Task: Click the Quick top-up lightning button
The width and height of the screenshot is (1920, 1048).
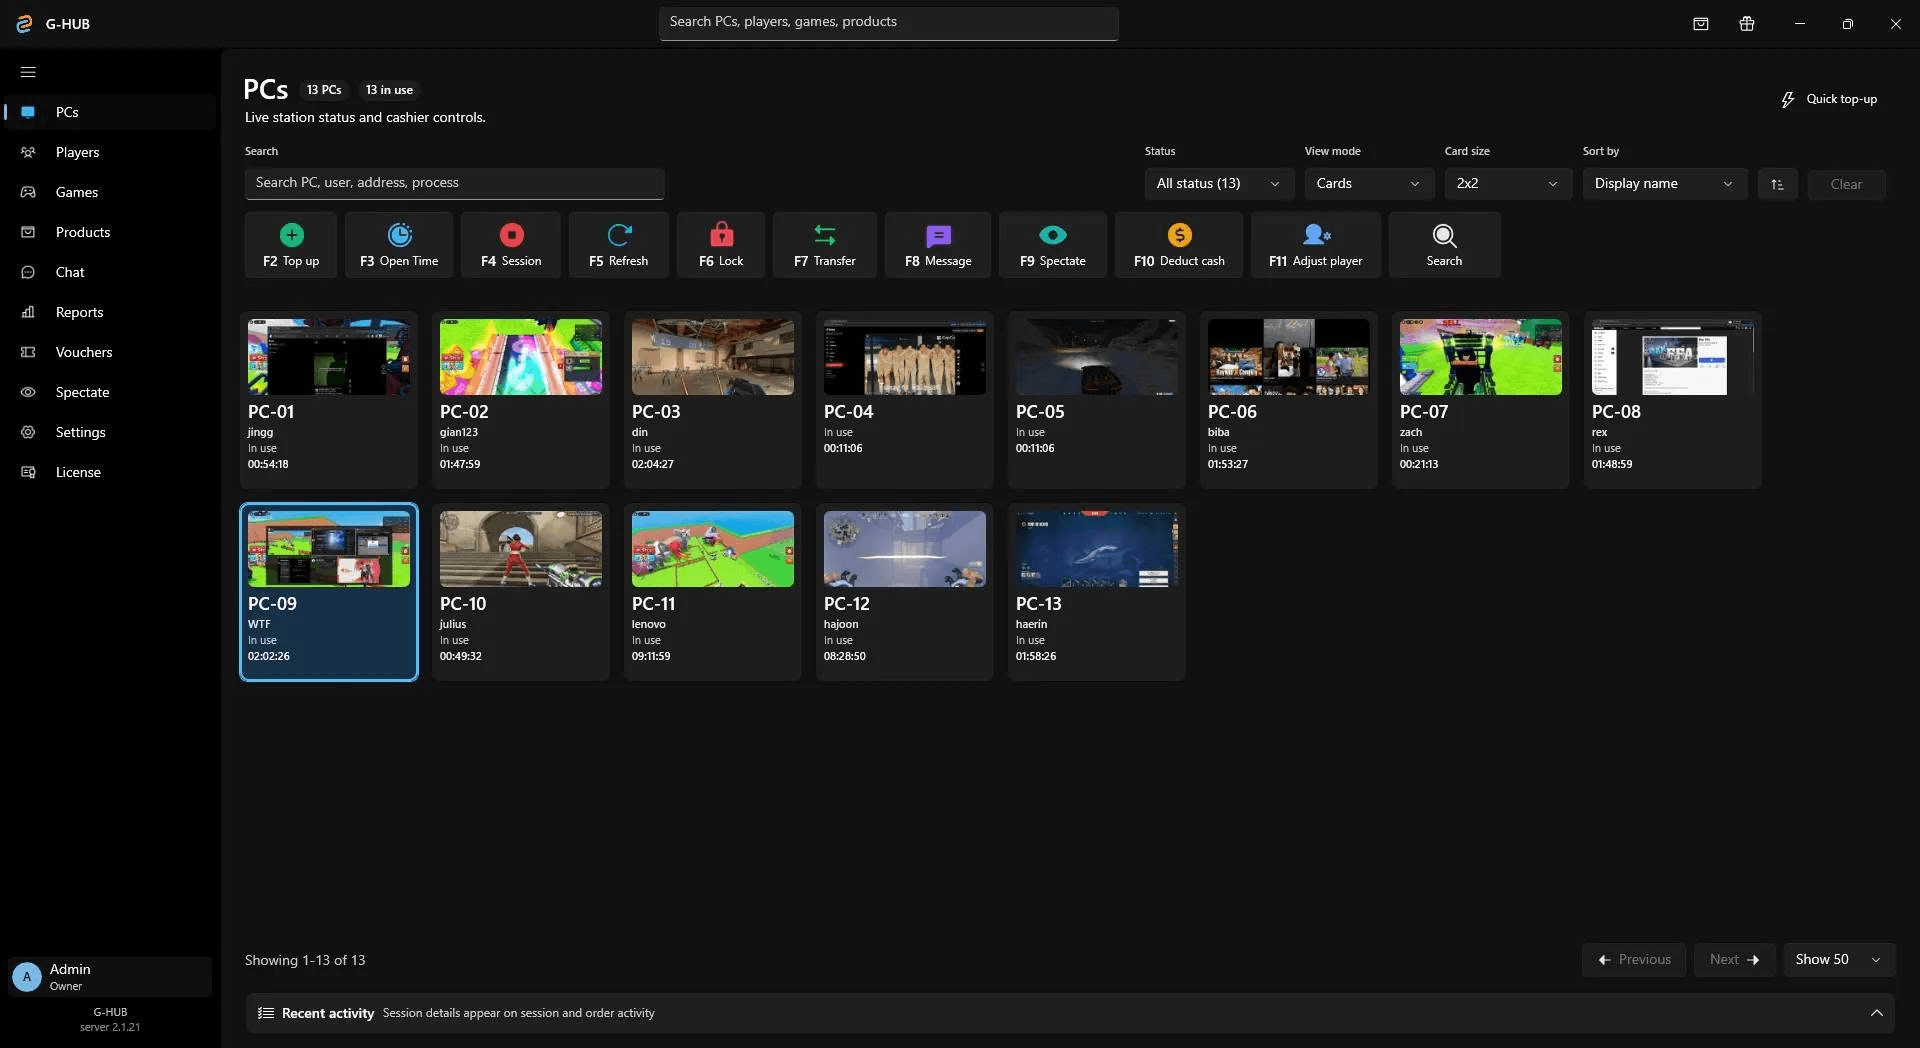Action: click(x=1829, y=99)
